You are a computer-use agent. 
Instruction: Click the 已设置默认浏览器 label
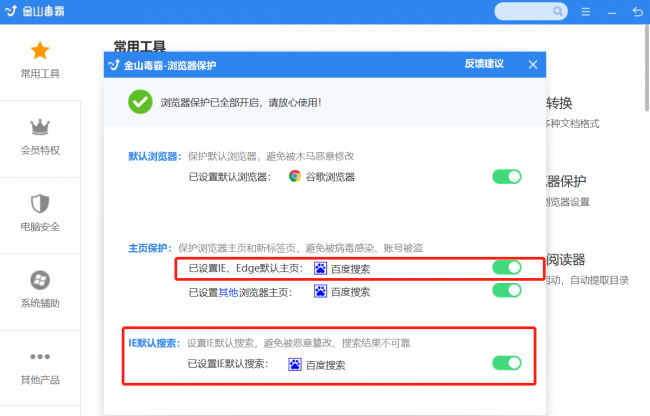(x=229, y=177)
